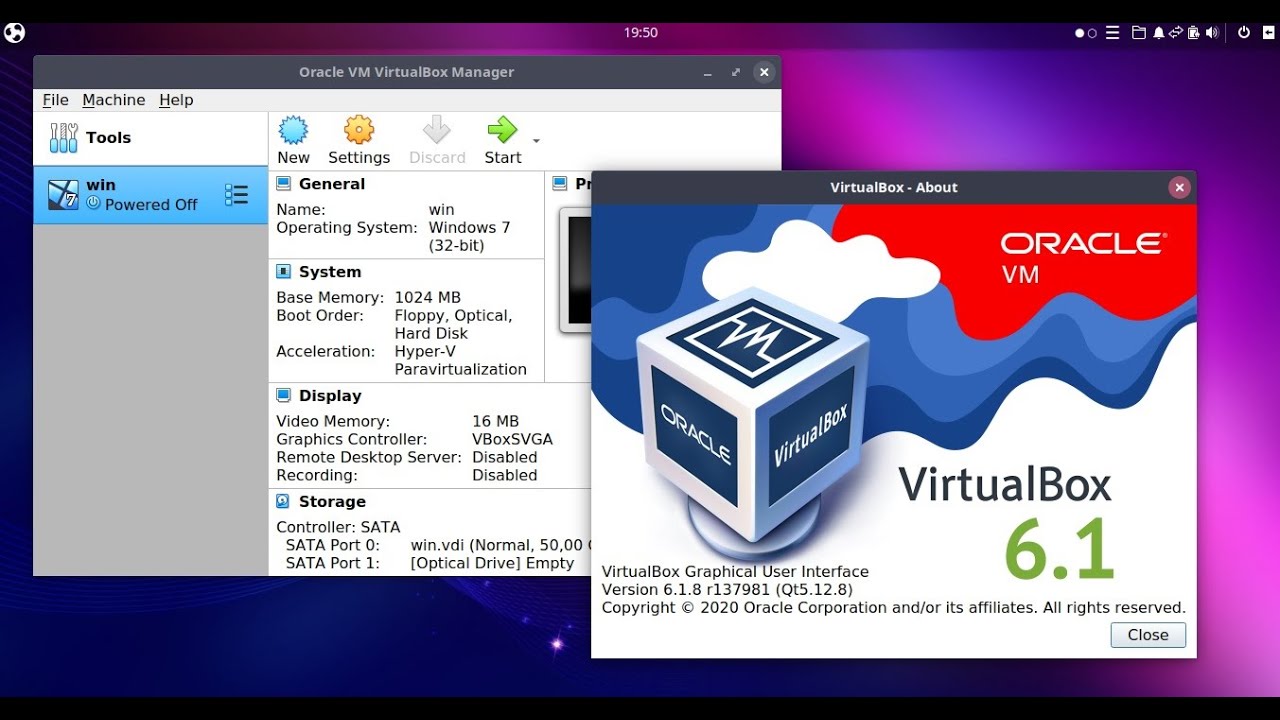Open the Storage section header
Screen dimensions: 1280x720
pyautogui.click(x=332, y=502)
